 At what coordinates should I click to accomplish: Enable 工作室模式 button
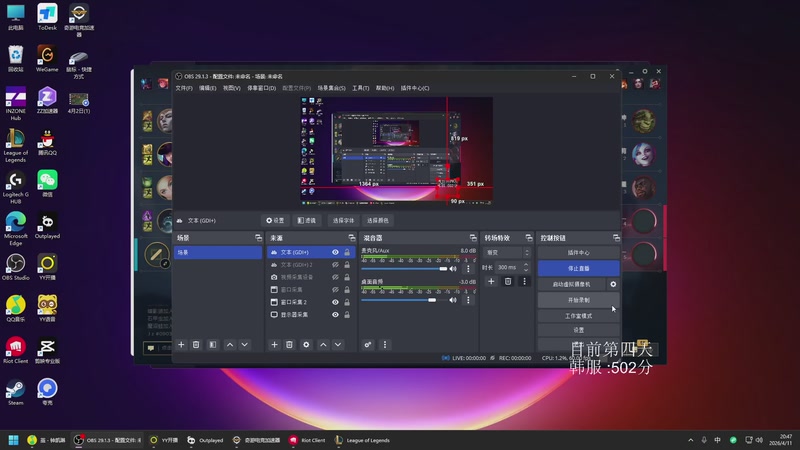[x=579, y=316]
